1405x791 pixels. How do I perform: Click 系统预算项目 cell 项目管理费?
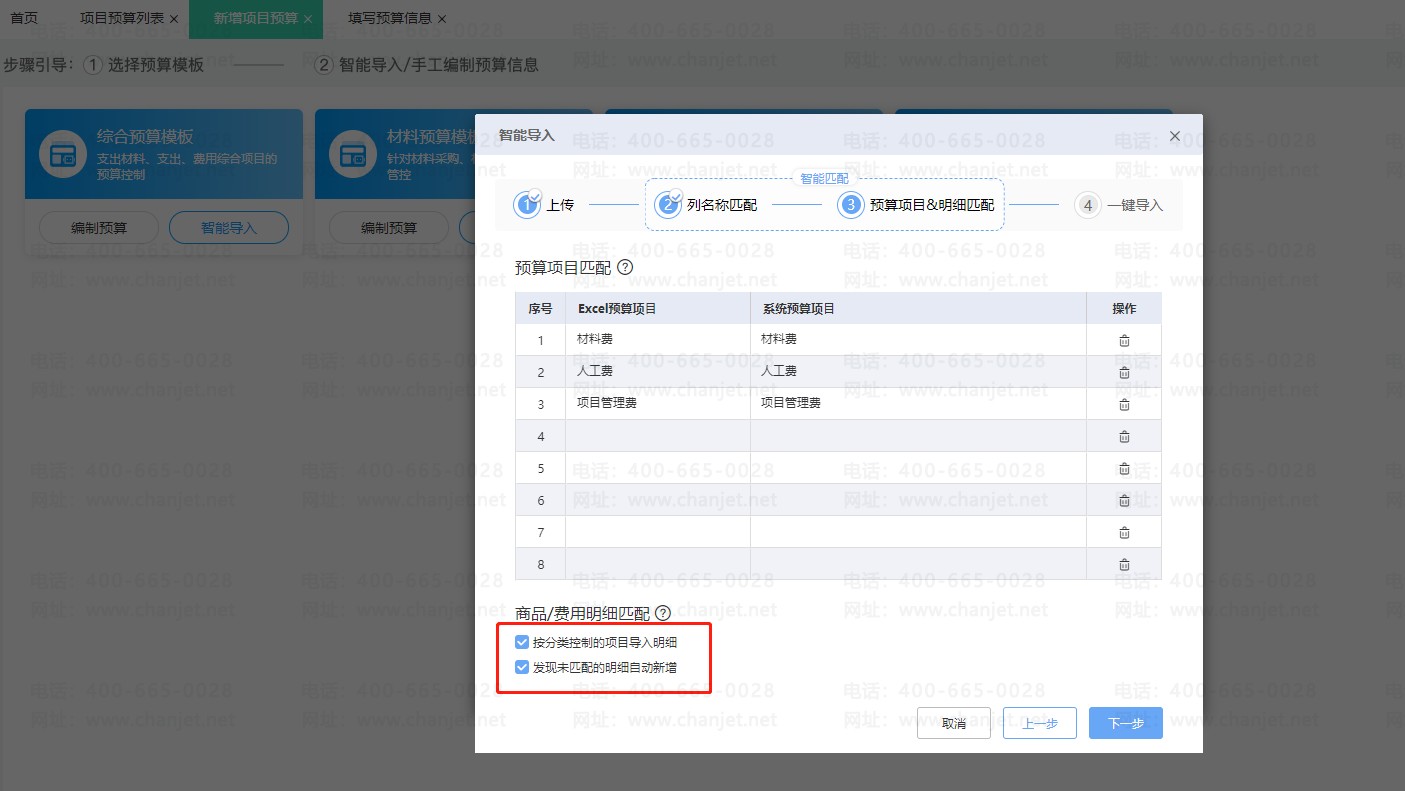(x=918, y=404)
